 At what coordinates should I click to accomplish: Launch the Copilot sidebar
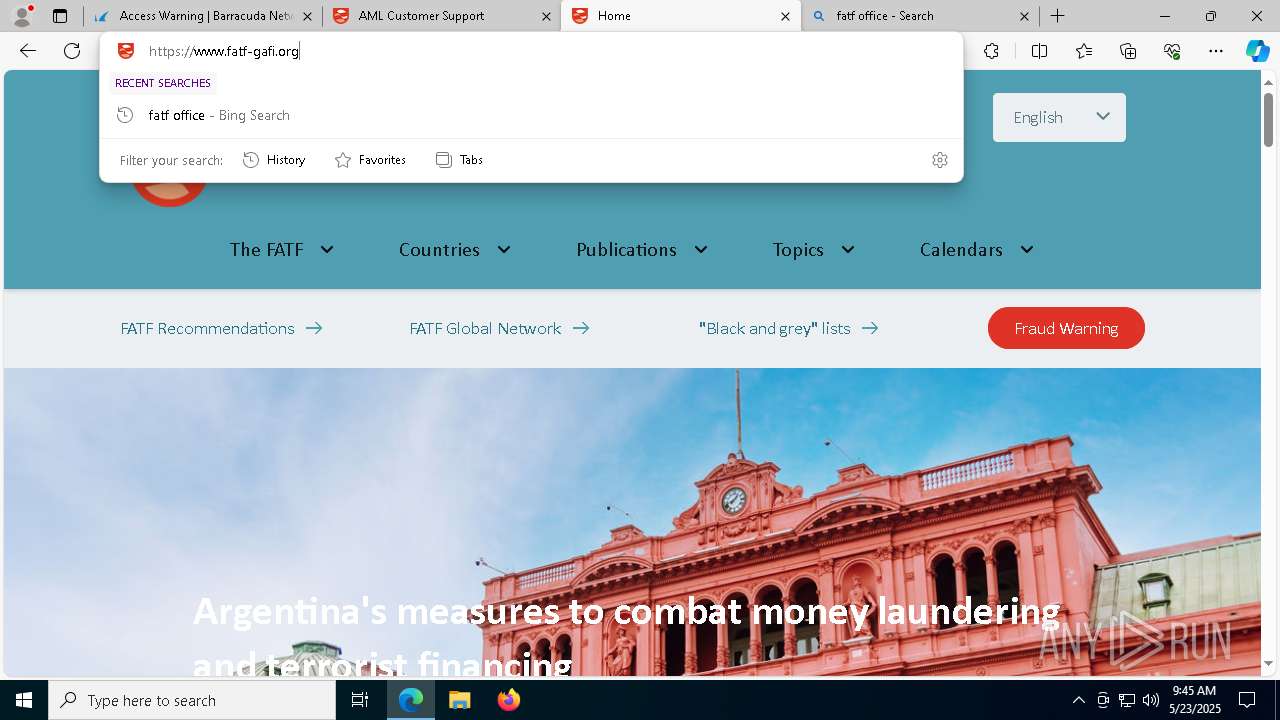(x=1257, y=51)
